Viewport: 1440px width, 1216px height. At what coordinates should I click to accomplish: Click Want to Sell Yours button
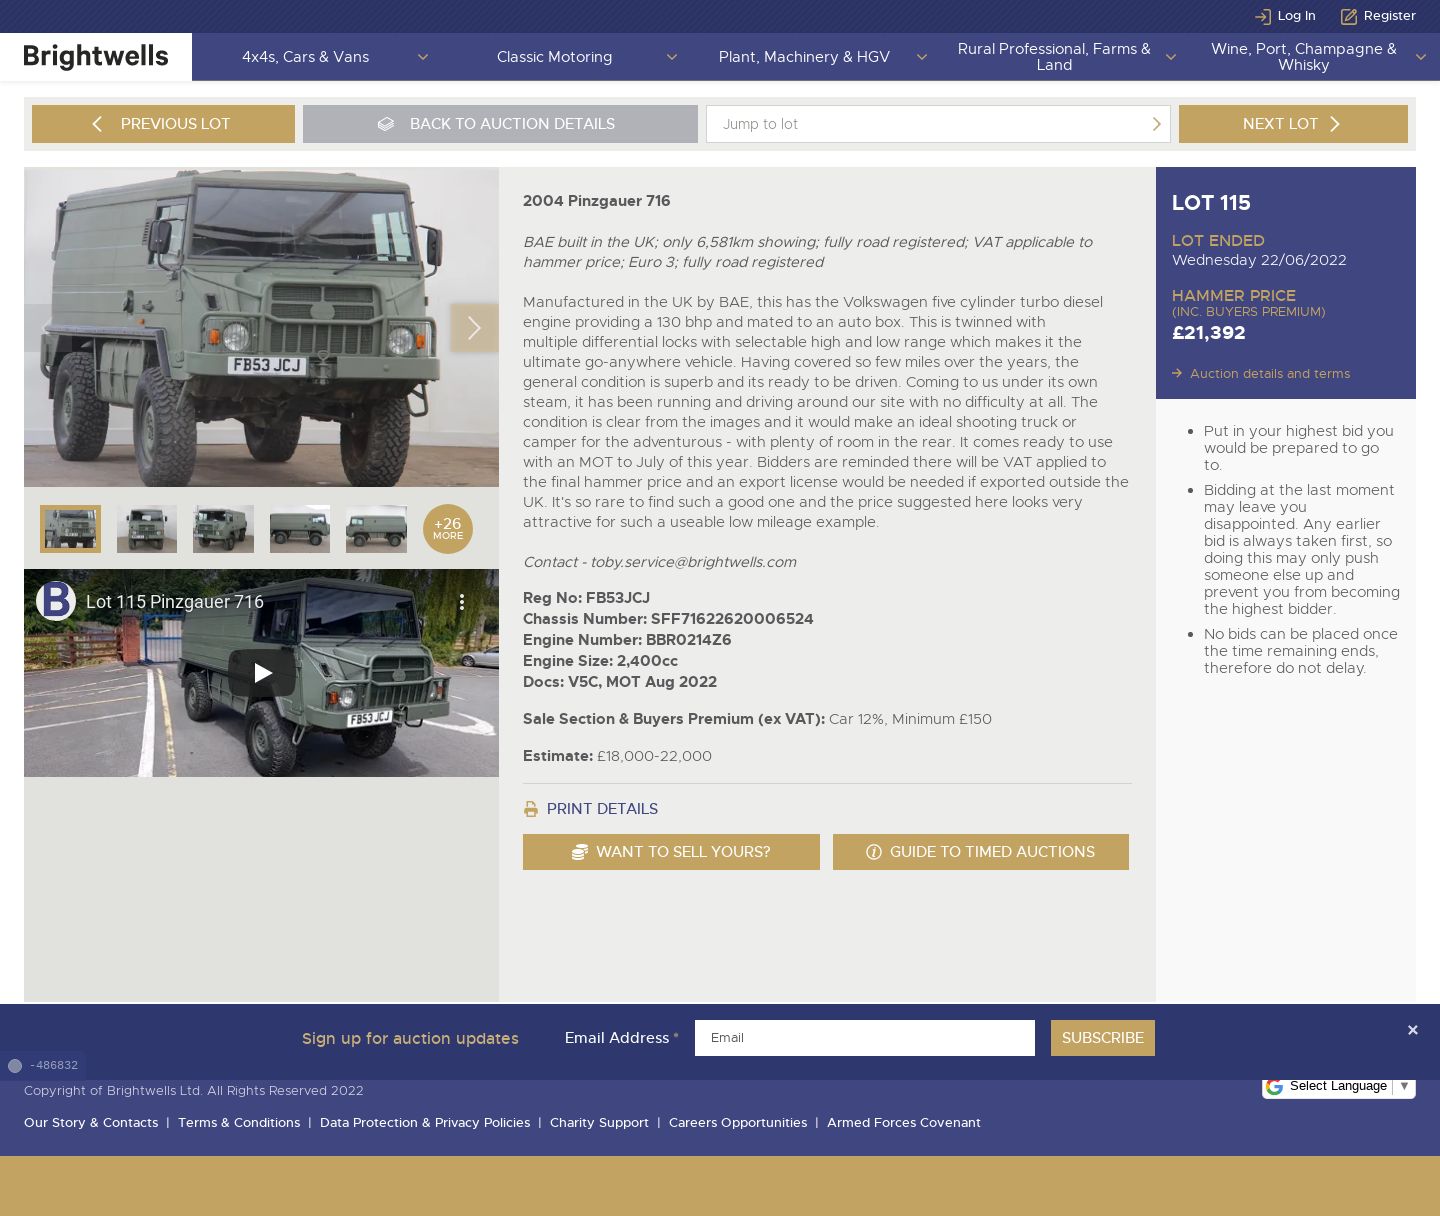[x=671, y=852]
